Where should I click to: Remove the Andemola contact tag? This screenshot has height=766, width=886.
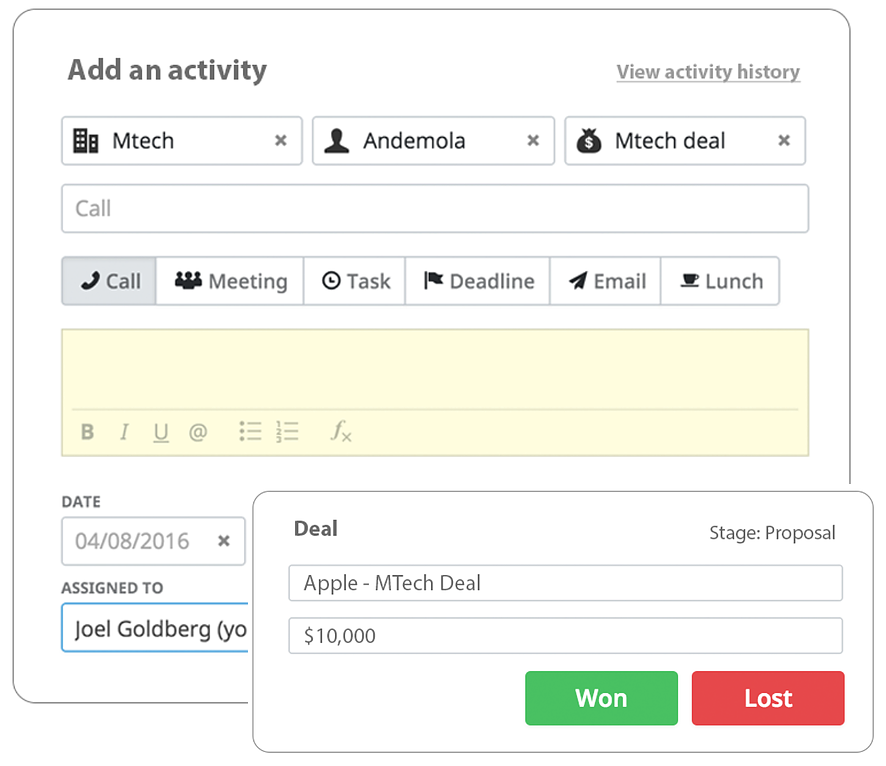click(x=533, y=141)
